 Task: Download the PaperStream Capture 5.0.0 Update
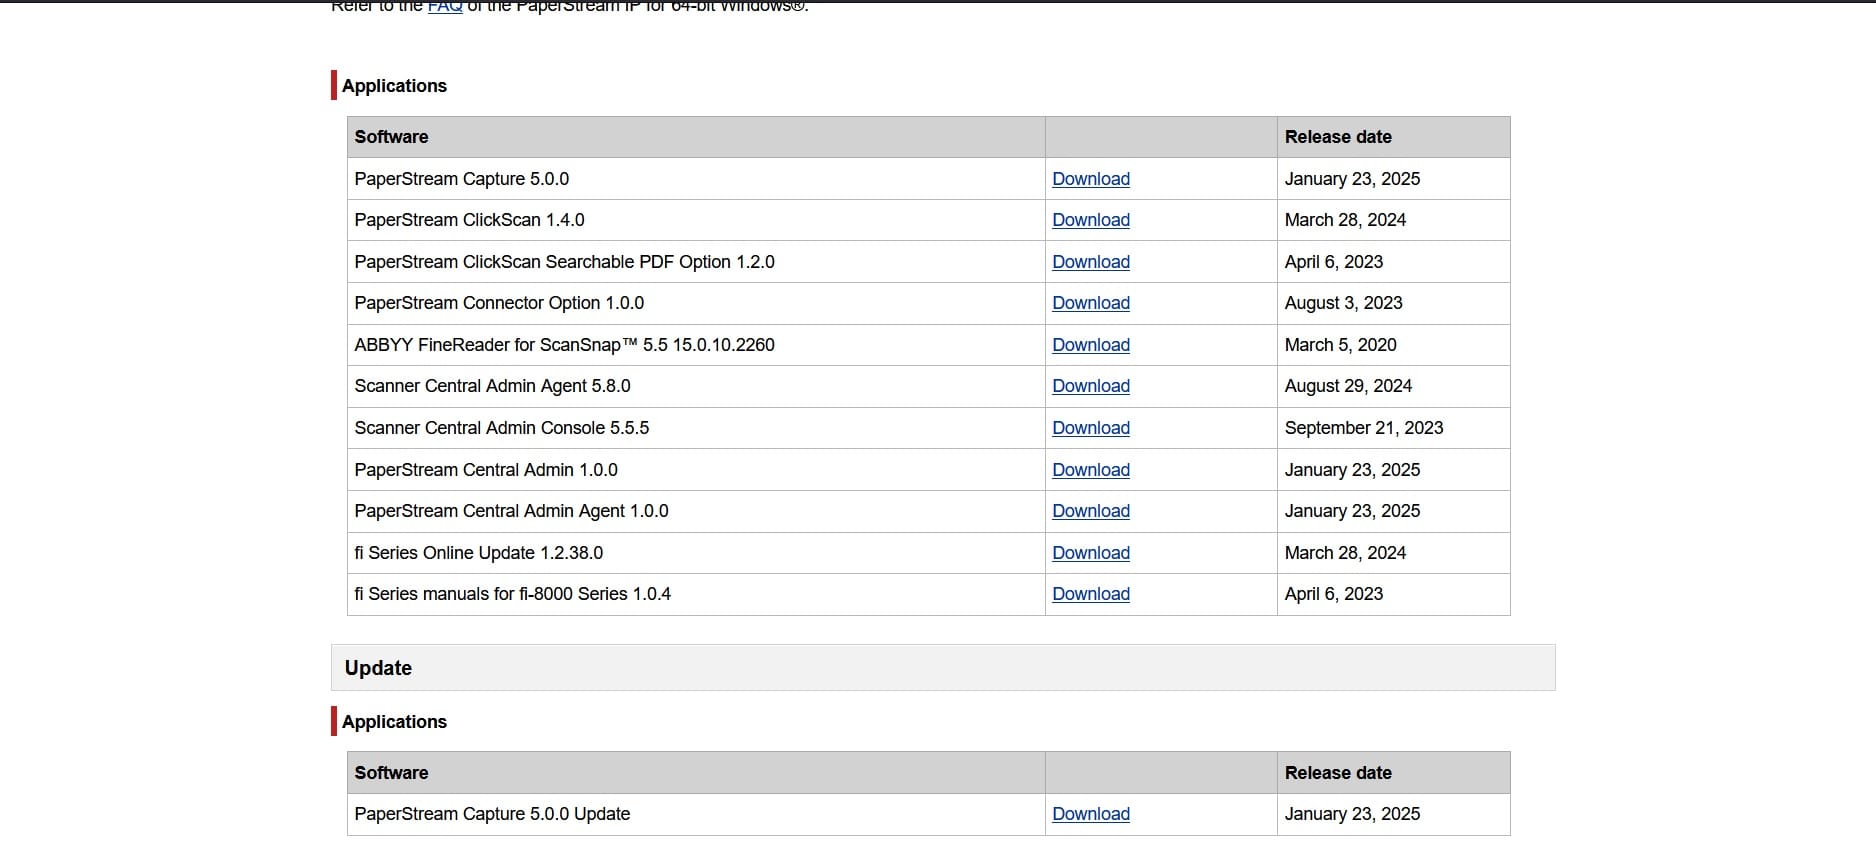pos(1090,814)
